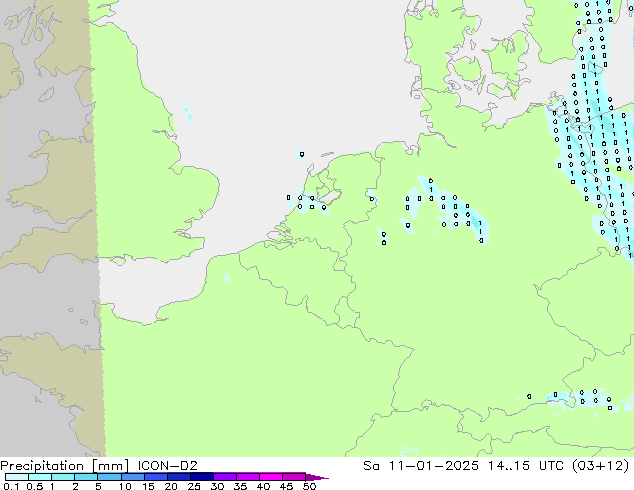
Task: Click the '0.1' legend value
Action: coord(11,486)
